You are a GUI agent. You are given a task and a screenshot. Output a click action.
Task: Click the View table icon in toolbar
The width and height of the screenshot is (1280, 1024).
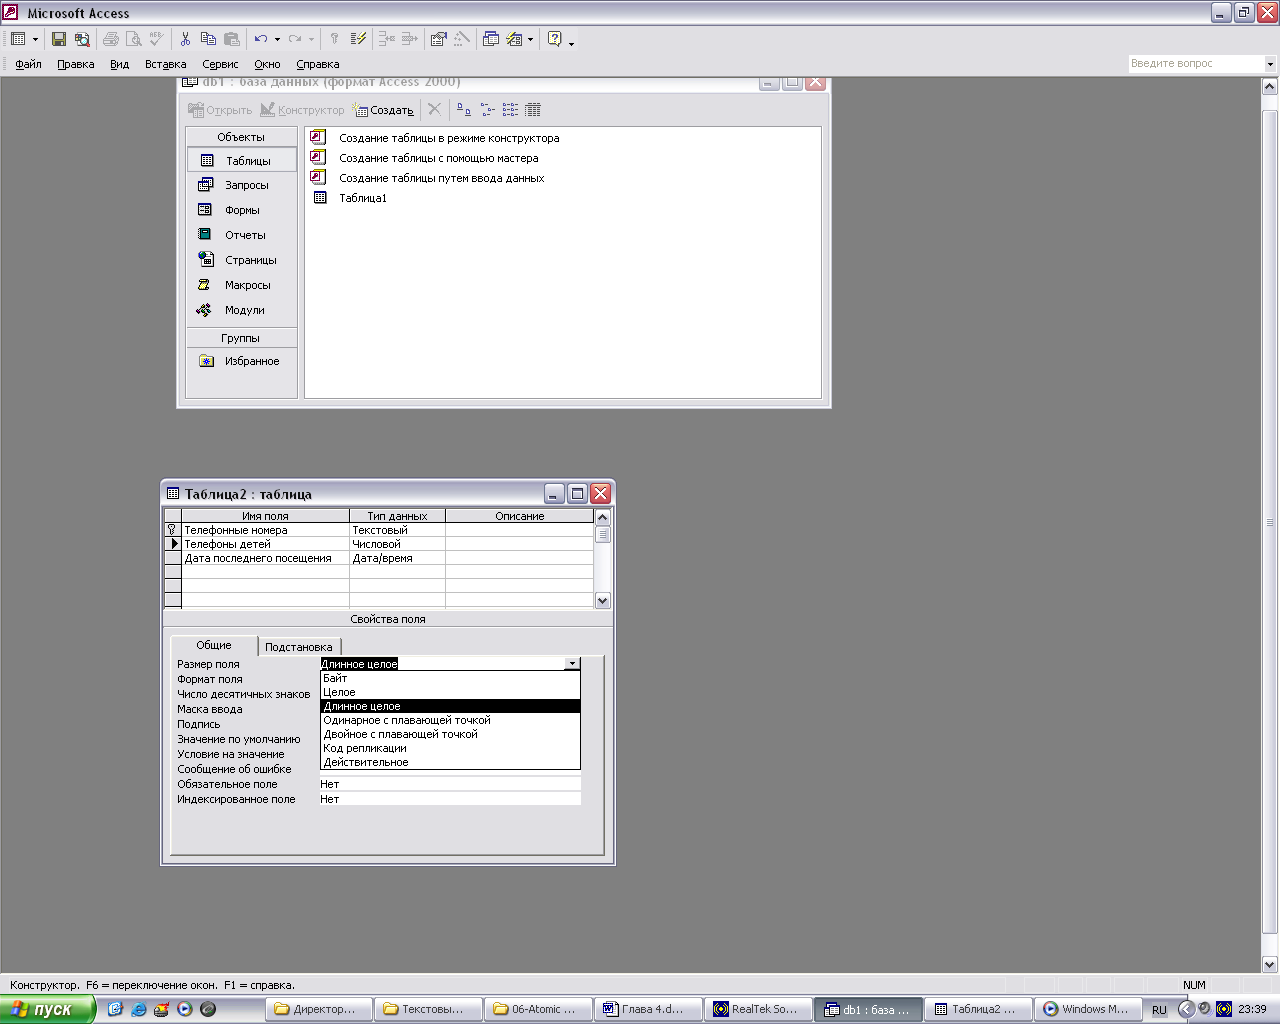click(x=18, y=39)
